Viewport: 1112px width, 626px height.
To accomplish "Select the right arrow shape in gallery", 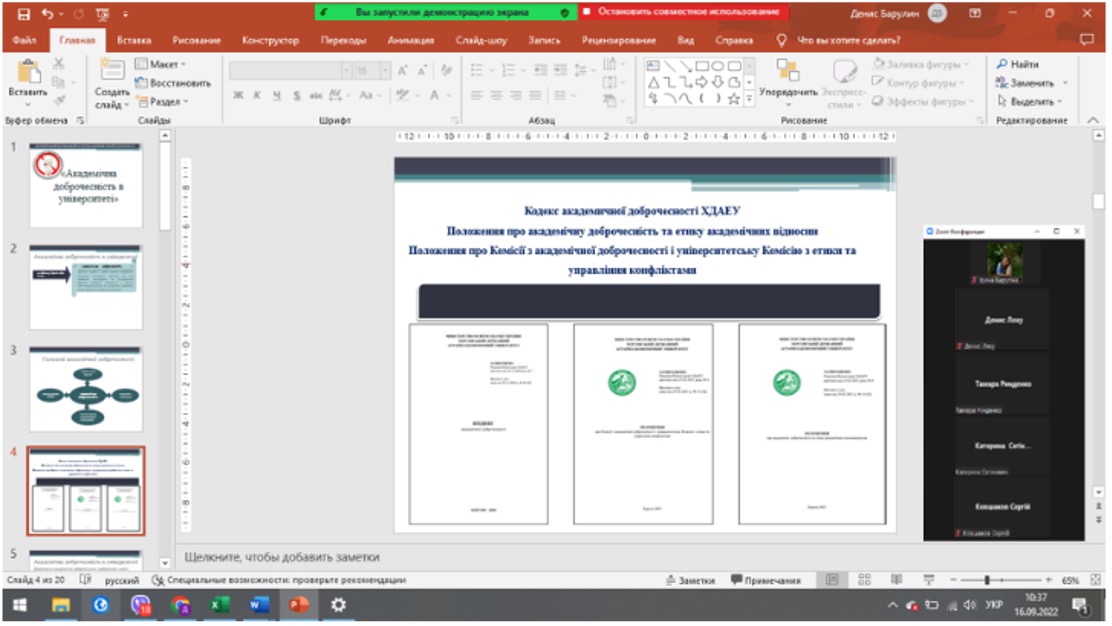I will click(x=702, y=82).
